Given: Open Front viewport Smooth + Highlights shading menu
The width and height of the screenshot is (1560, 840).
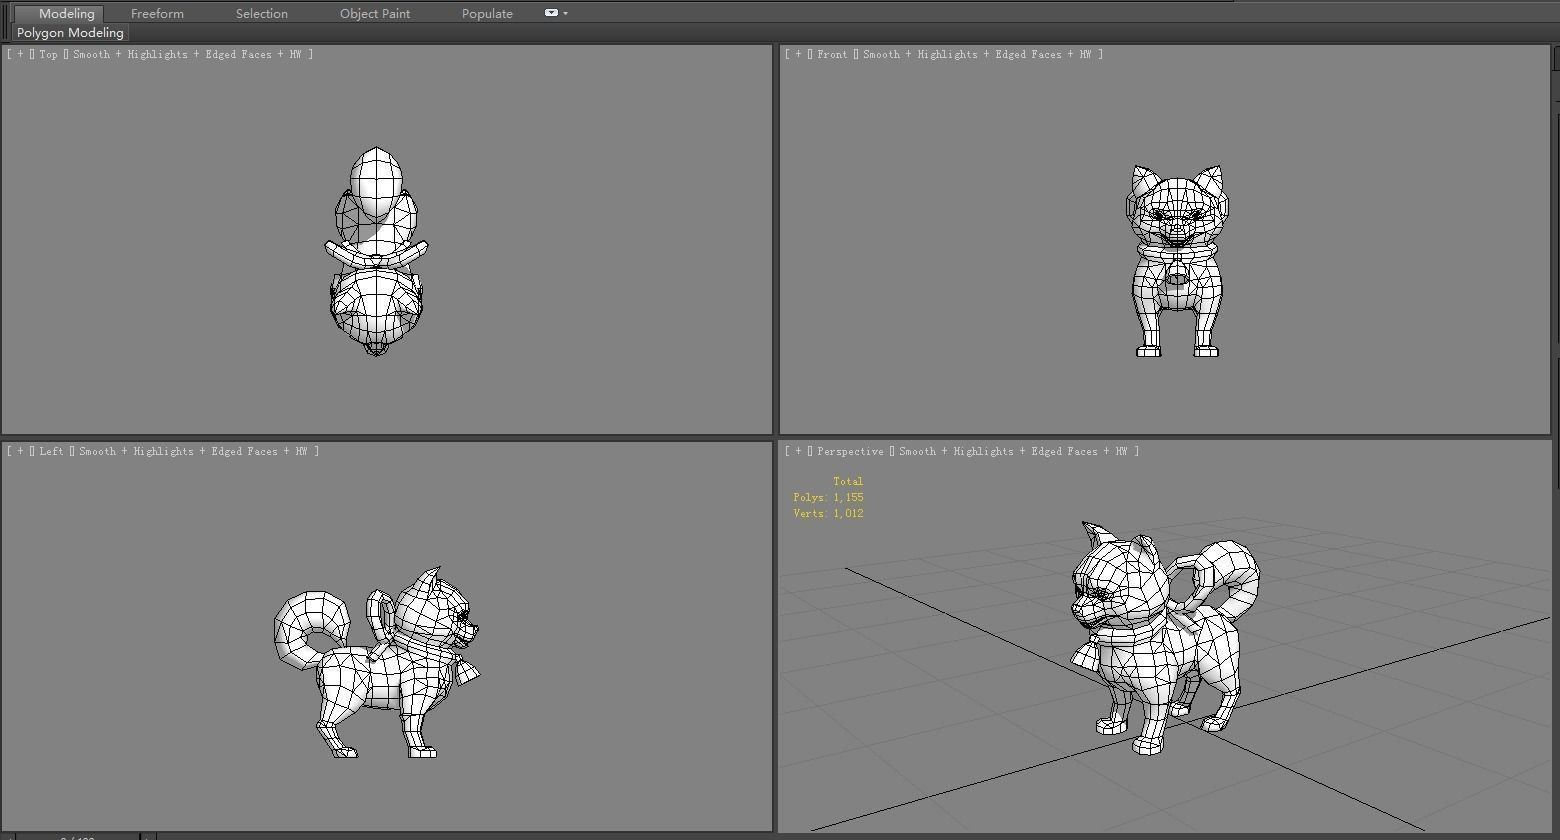Looking at the screenshot, I should (x=977, y=55).
